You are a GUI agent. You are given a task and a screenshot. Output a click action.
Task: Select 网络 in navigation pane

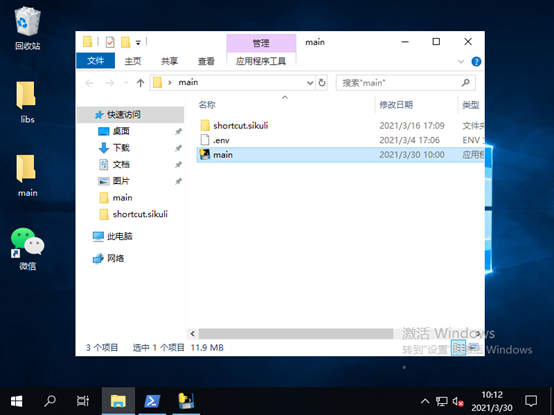click(x=115, y=259)
